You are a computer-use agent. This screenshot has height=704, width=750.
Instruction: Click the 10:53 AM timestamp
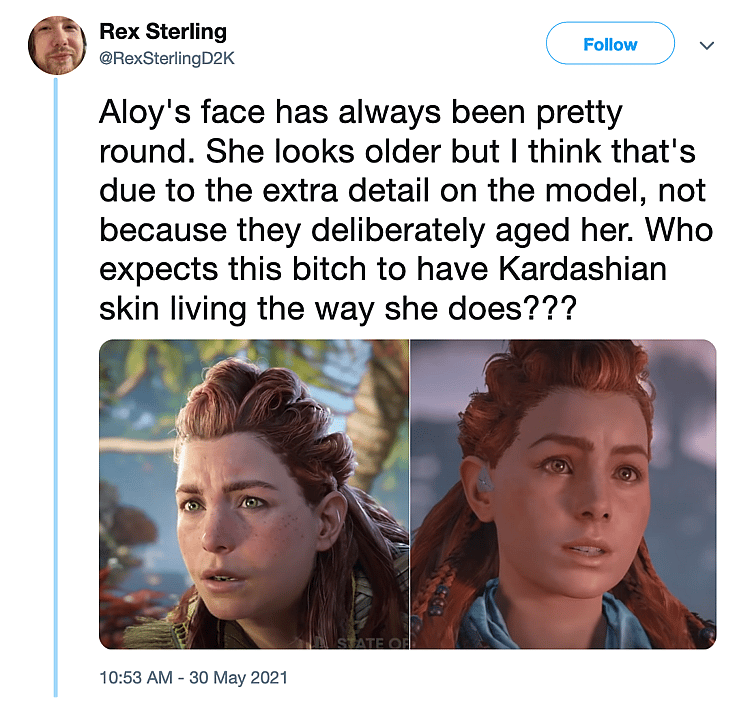coord(136,678)
